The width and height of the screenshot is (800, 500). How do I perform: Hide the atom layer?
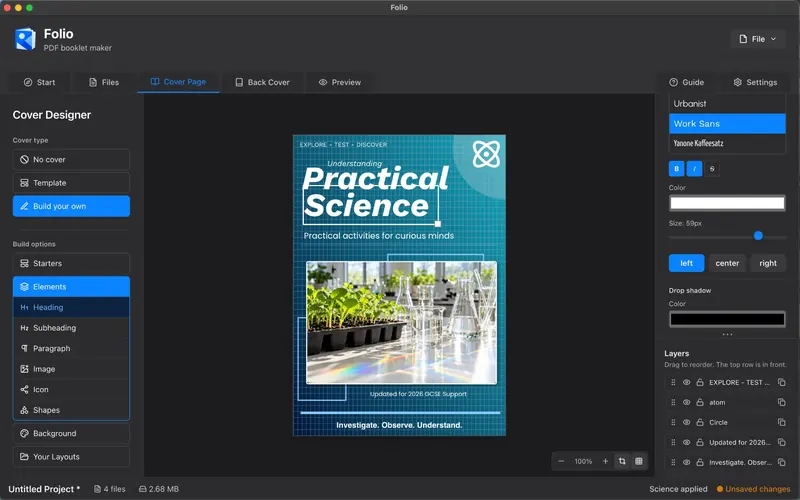point(686,402)
